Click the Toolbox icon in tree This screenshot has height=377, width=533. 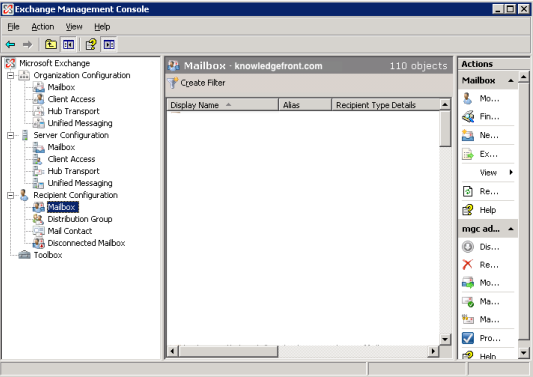[x=24, y=255]
